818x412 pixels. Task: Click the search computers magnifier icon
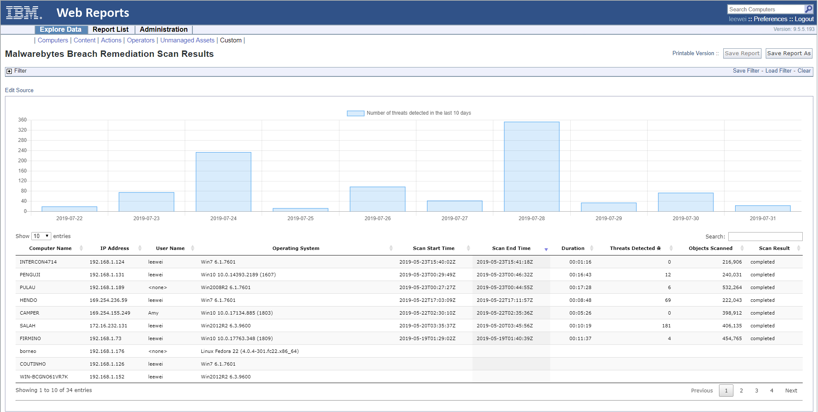click(x=809, y=9)
